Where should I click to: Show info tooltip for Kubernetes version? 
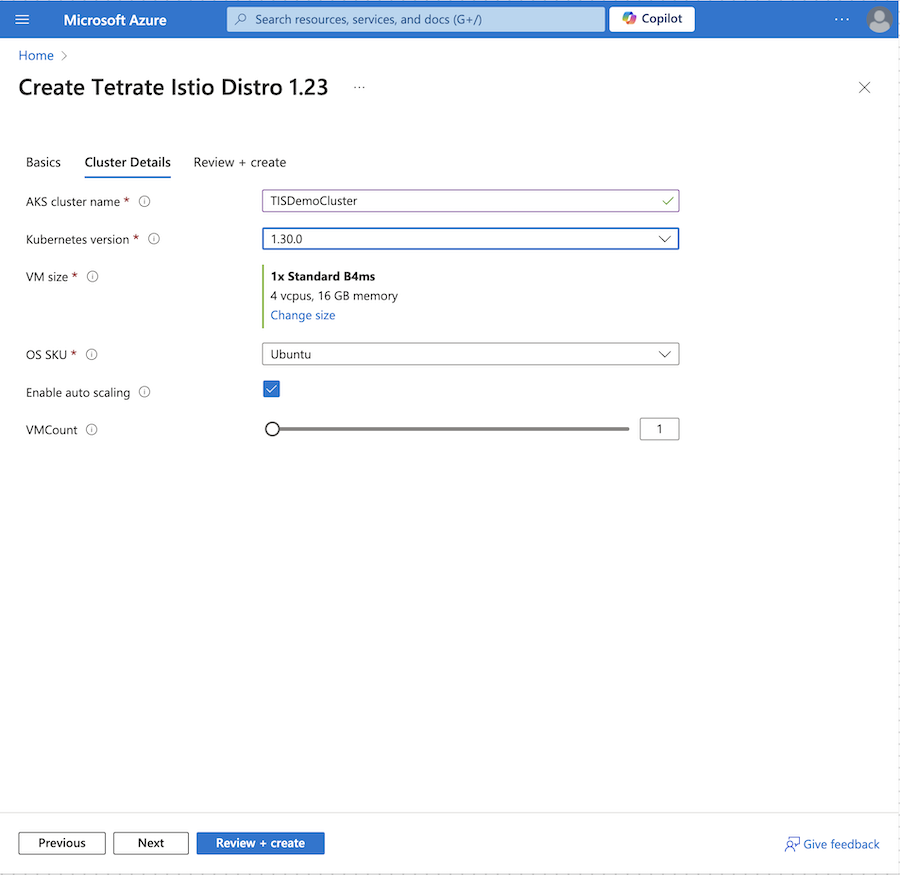(154, 239)
